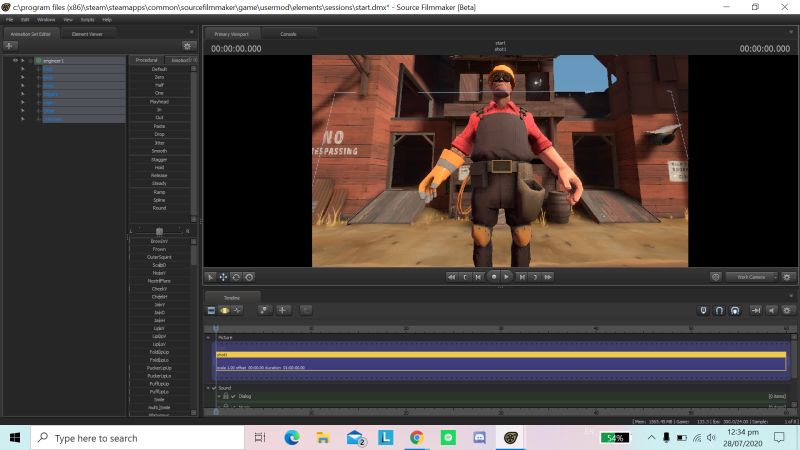Go to previous clip button
This screenshot has height=450, width=800.
[478, 277]
